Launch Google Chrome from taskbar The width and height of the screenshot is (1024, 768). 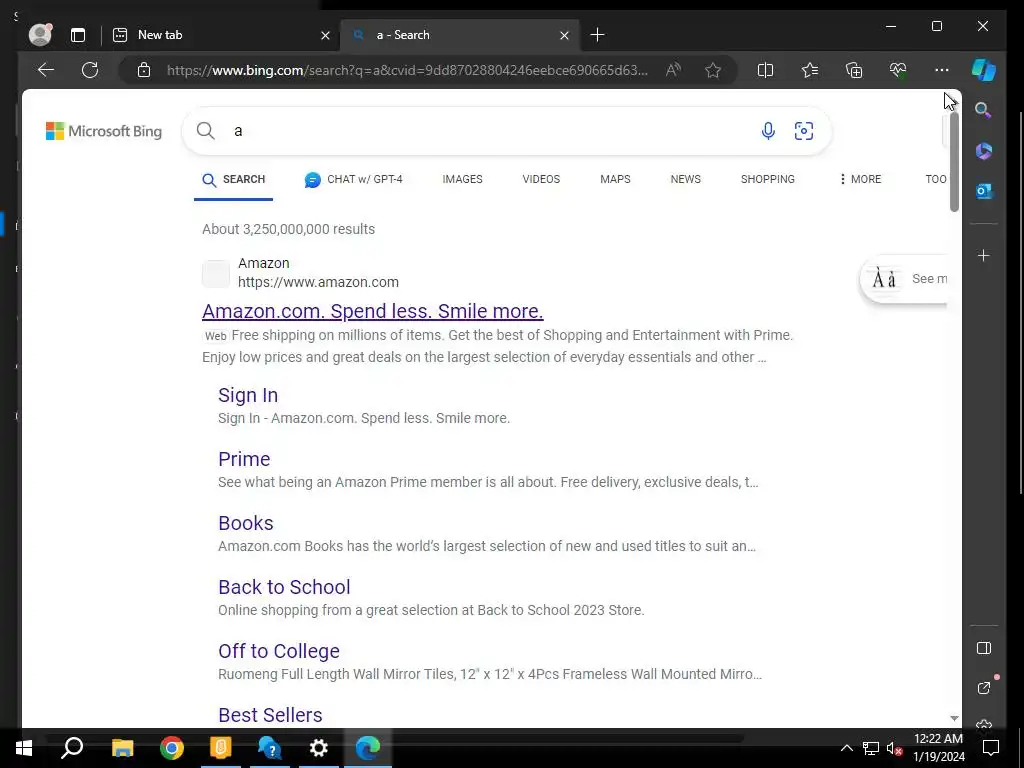172,748
